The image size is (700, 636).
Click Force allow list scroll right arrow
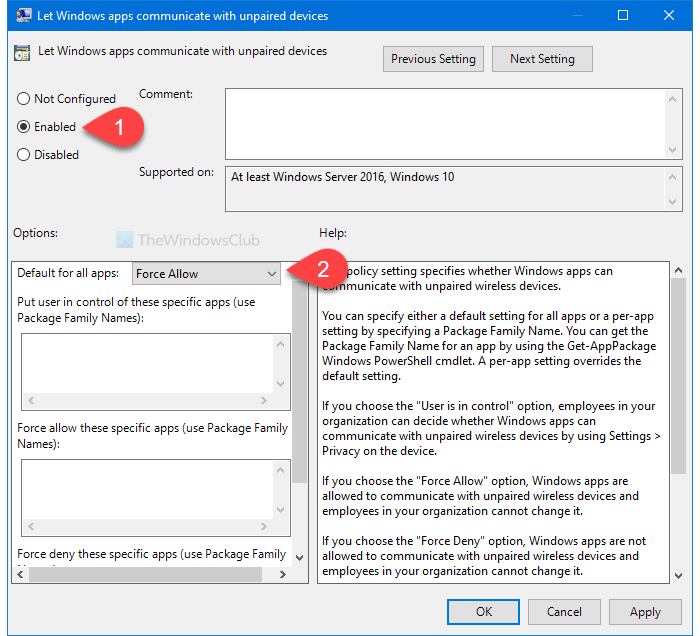pyautogui.click(x=264, y=526)
